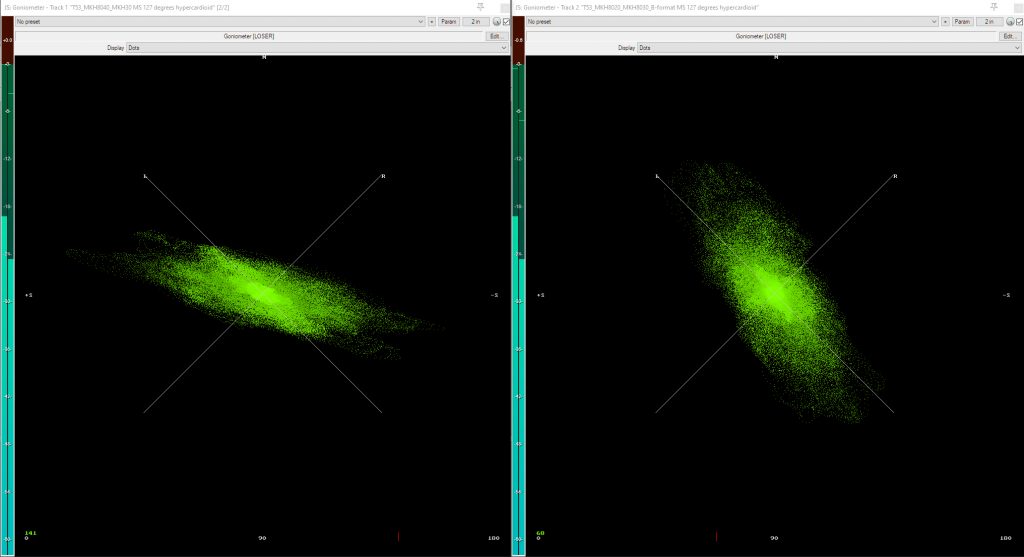Toggle bypass checkbox in Track 2 Goniometer
This screenshot has width=1024, height=557.
pyautogui.click(x=1019, y=22)
